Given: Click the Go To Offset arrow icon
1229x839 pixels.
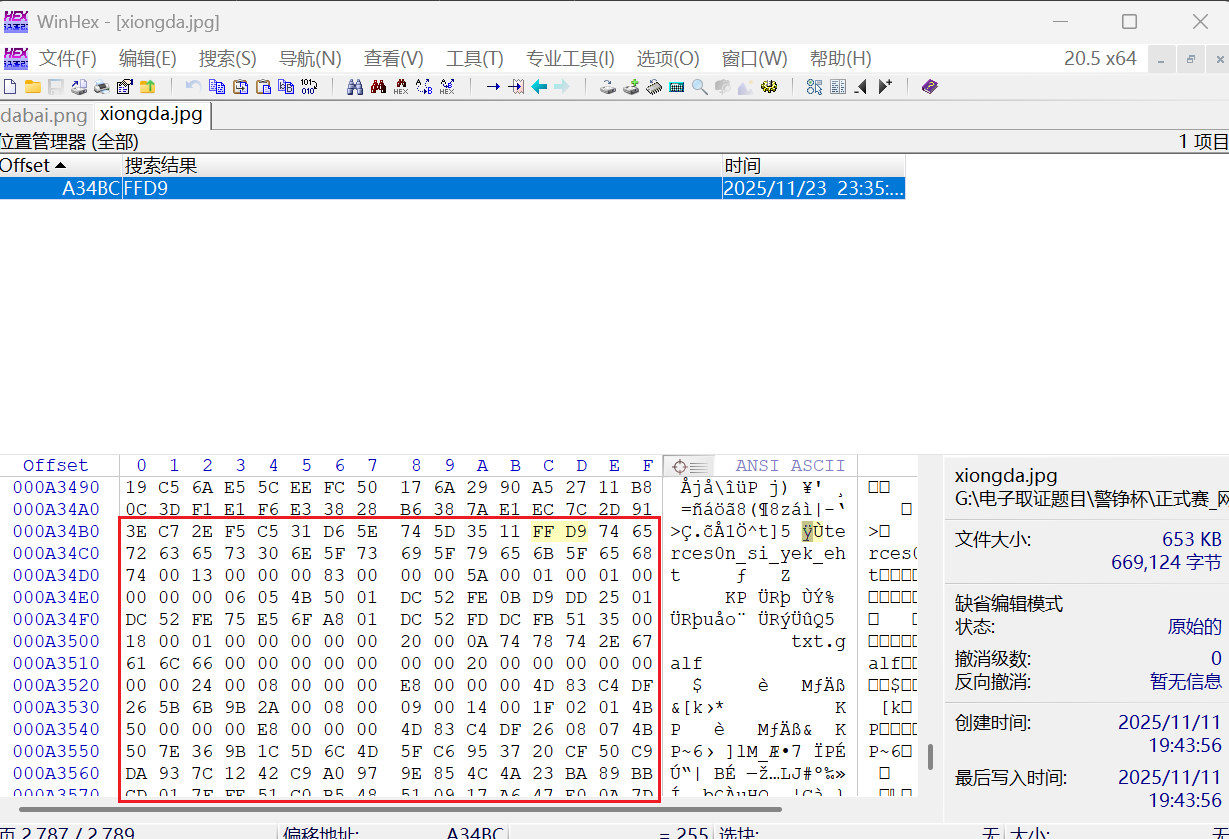Looking at the screenshot, I should (493, 87).
